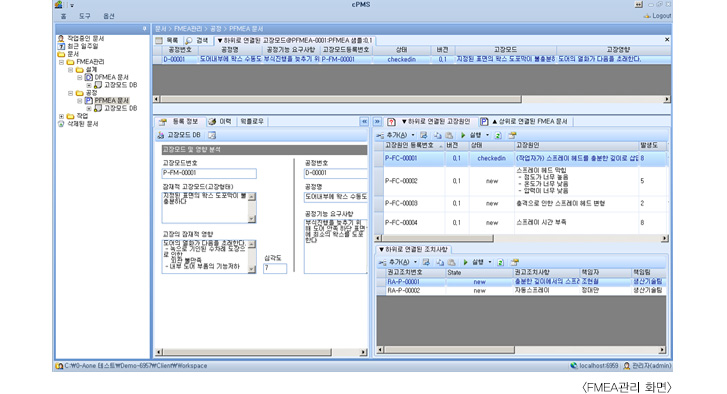Click the Logout link

pyautogui.click(x=657, y=16)
